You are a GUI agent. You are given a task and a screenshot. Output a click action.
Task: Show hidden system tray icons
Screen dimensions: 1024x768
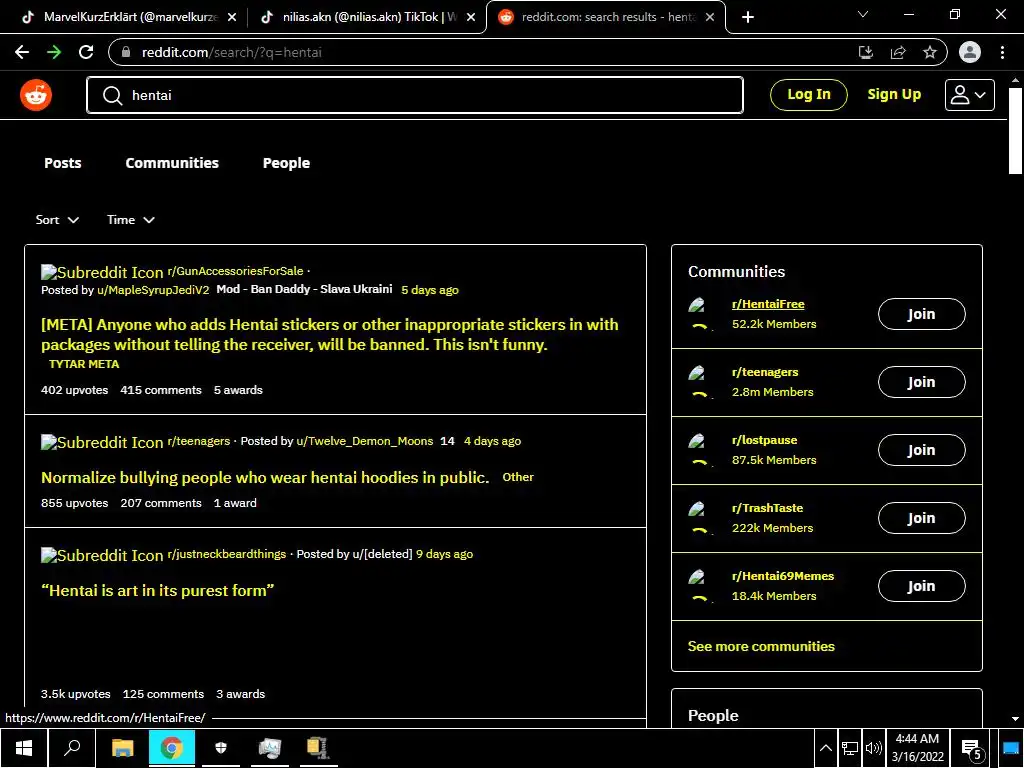(825, 748)
